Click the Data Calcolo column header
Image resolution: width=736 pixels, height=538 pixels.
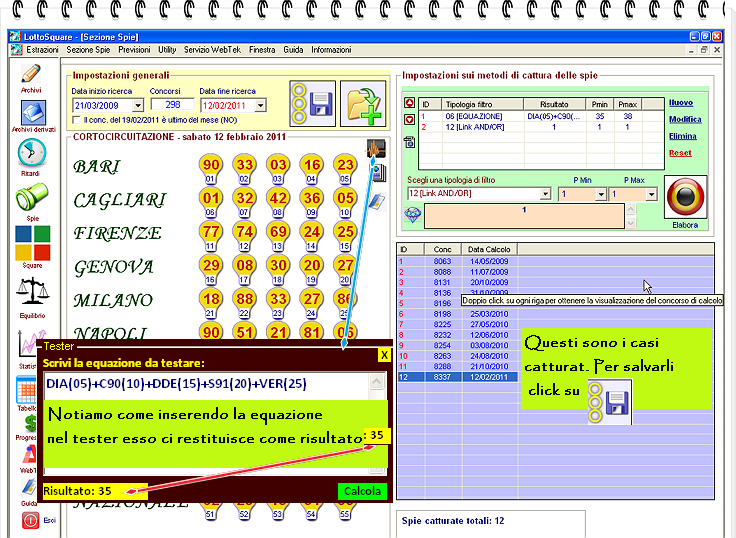click(489, 249)
